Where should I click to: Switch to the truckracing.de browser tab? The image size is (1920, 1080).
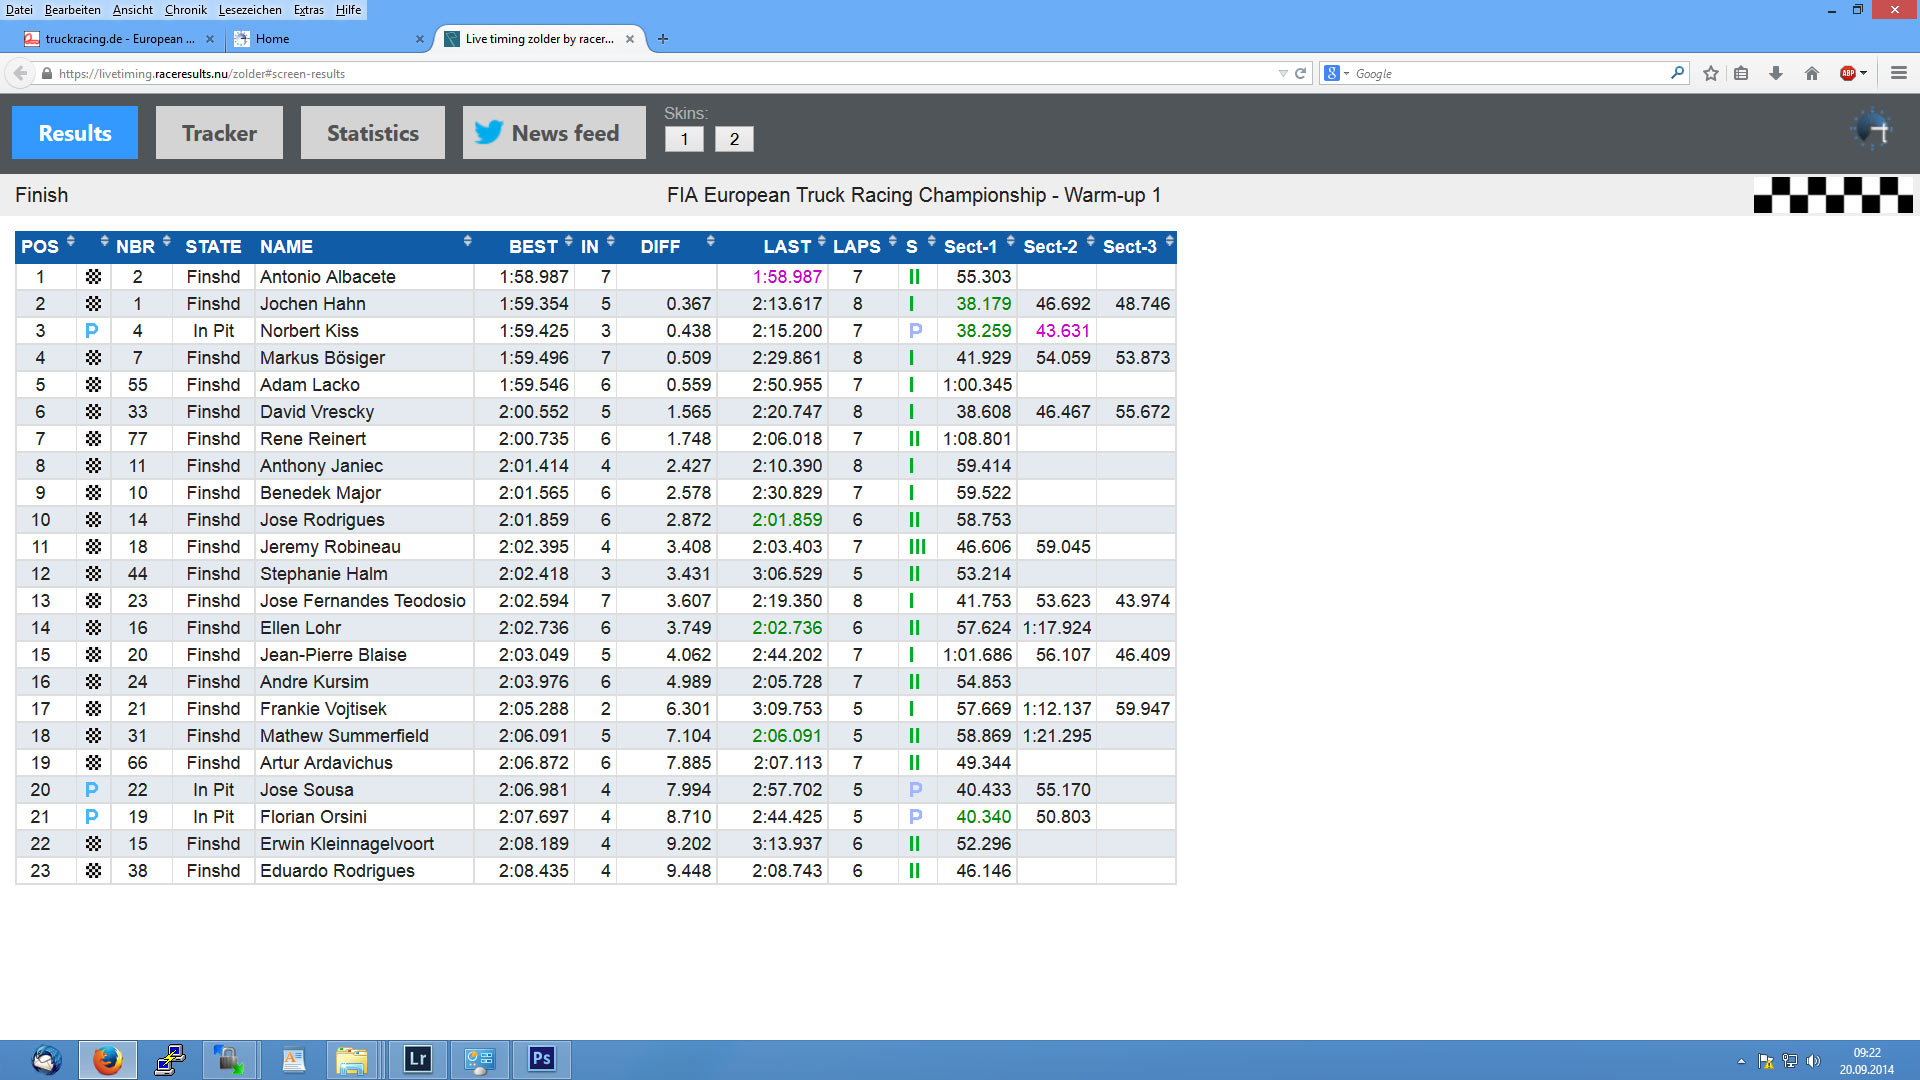pyautogui.click(x=118, y=39)
